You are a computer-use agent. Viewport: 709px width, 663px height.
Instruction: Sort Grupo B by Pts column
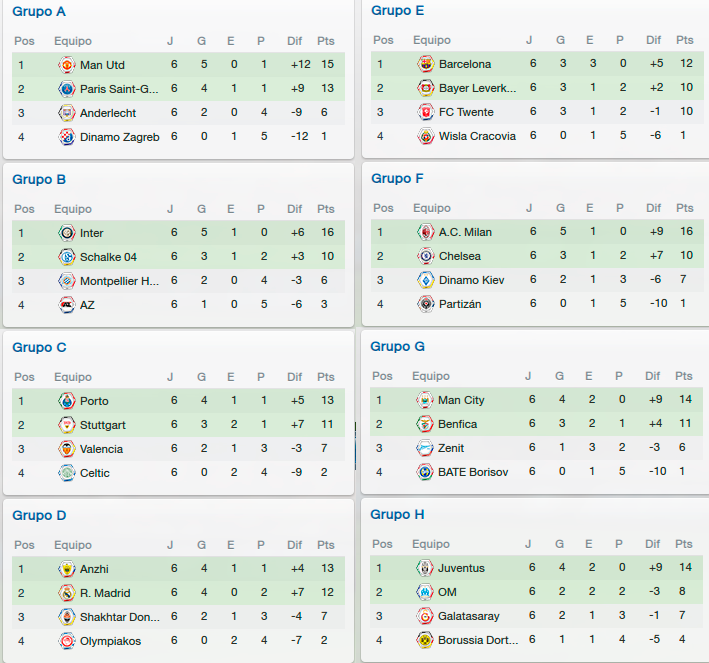[326, 209]
